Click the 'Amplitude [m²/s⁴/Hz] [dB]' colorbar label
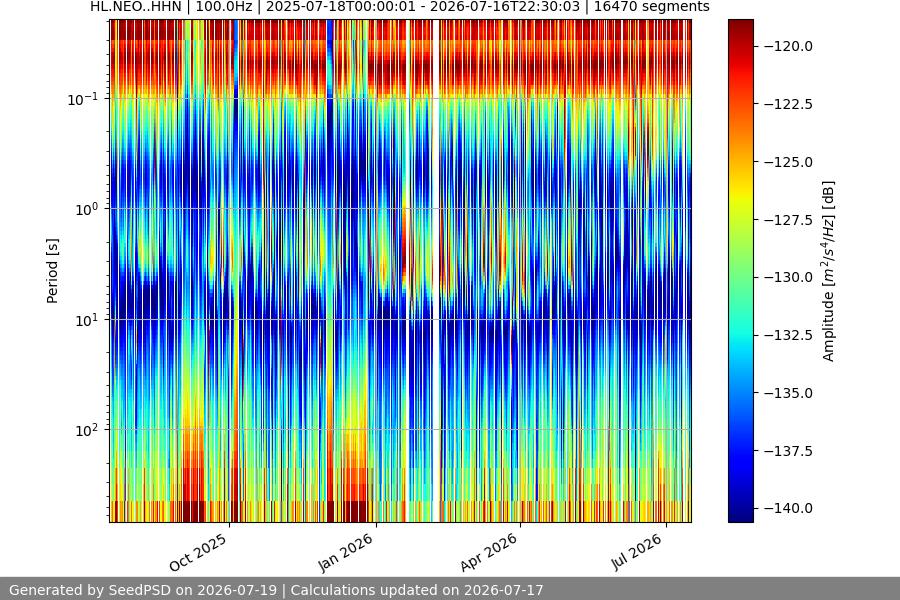 828,271
